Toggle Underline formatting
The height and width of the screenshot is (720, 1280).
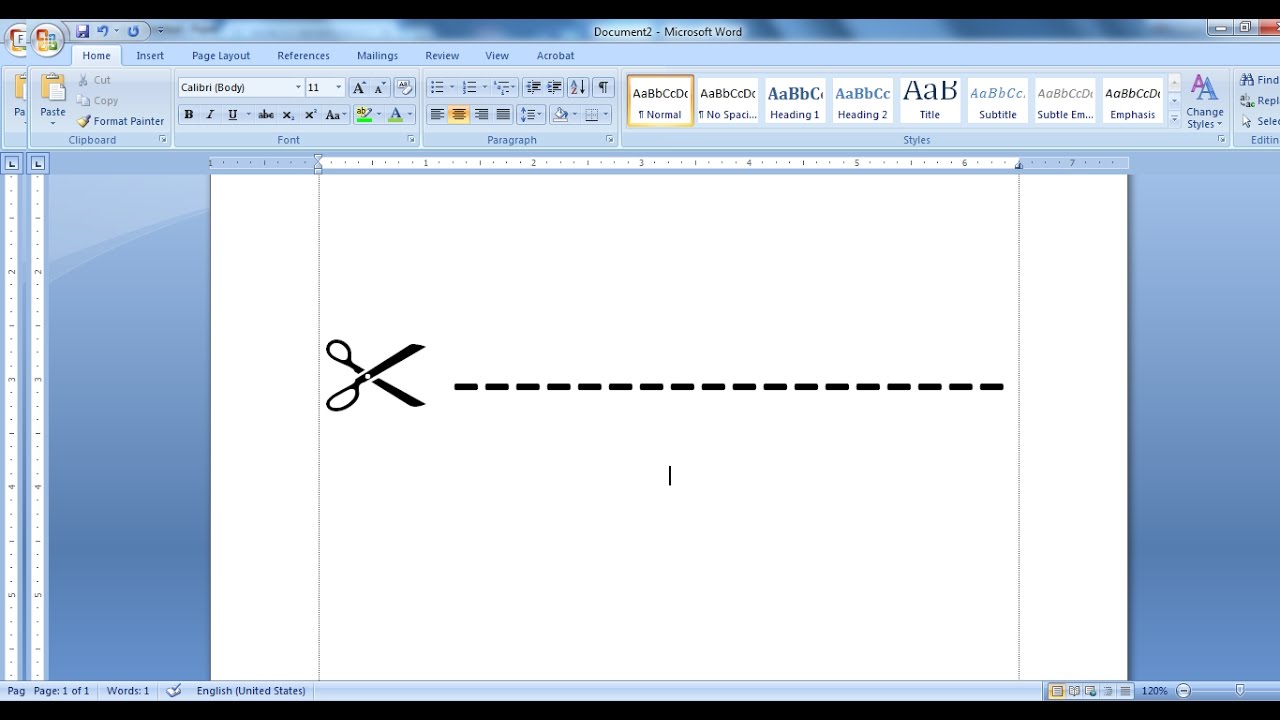pyautogui.click(x=232, y=115)
